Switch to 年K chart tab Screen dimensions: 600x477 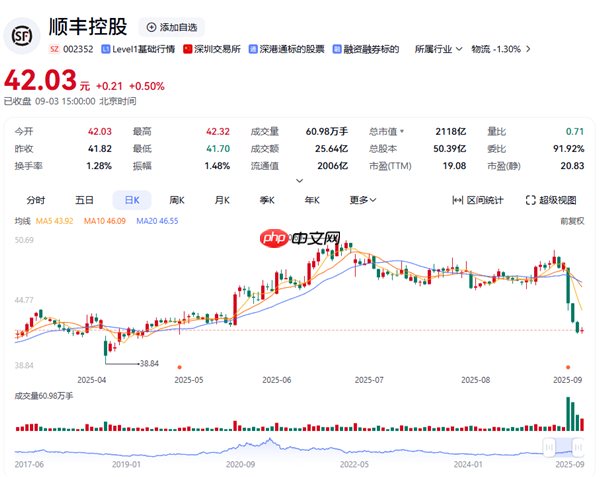click(x=312, y=200)
